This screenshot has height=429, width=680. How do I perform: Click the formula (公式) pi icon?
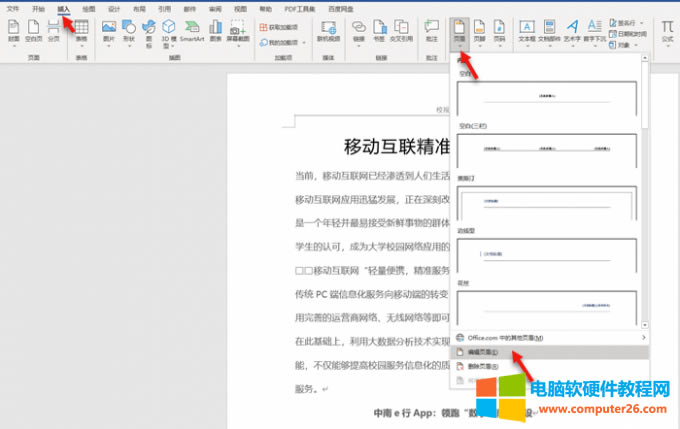[x=665, y=29]
